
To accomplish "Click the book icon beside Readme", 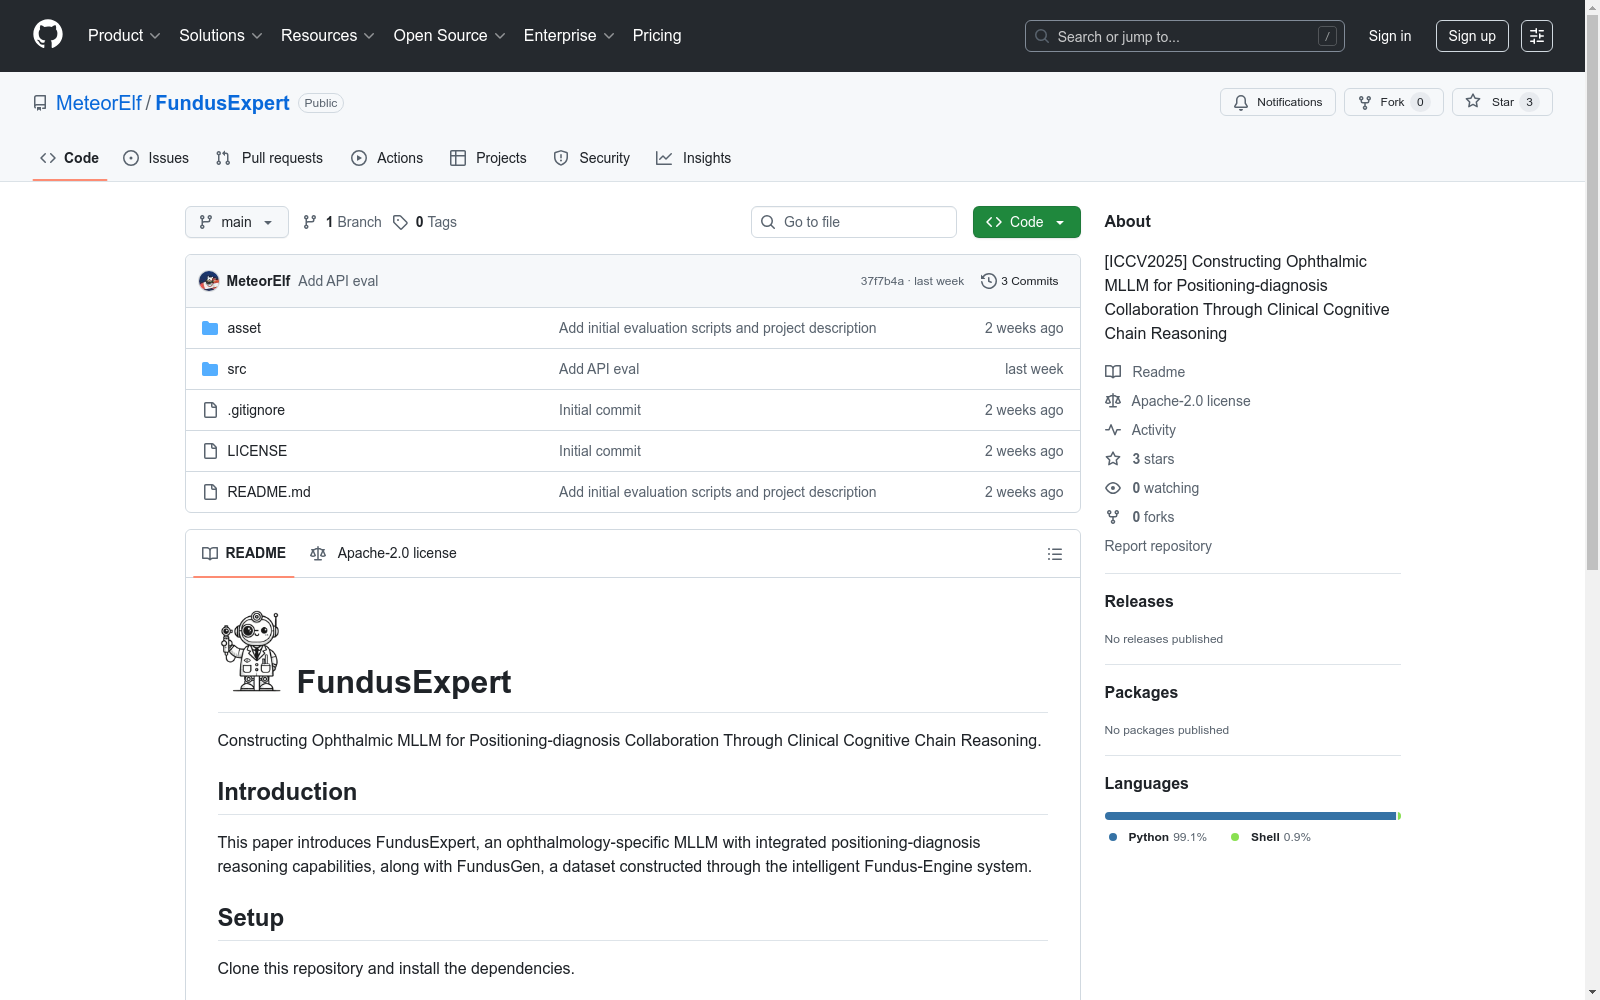I will click(x=1113, y=372).
